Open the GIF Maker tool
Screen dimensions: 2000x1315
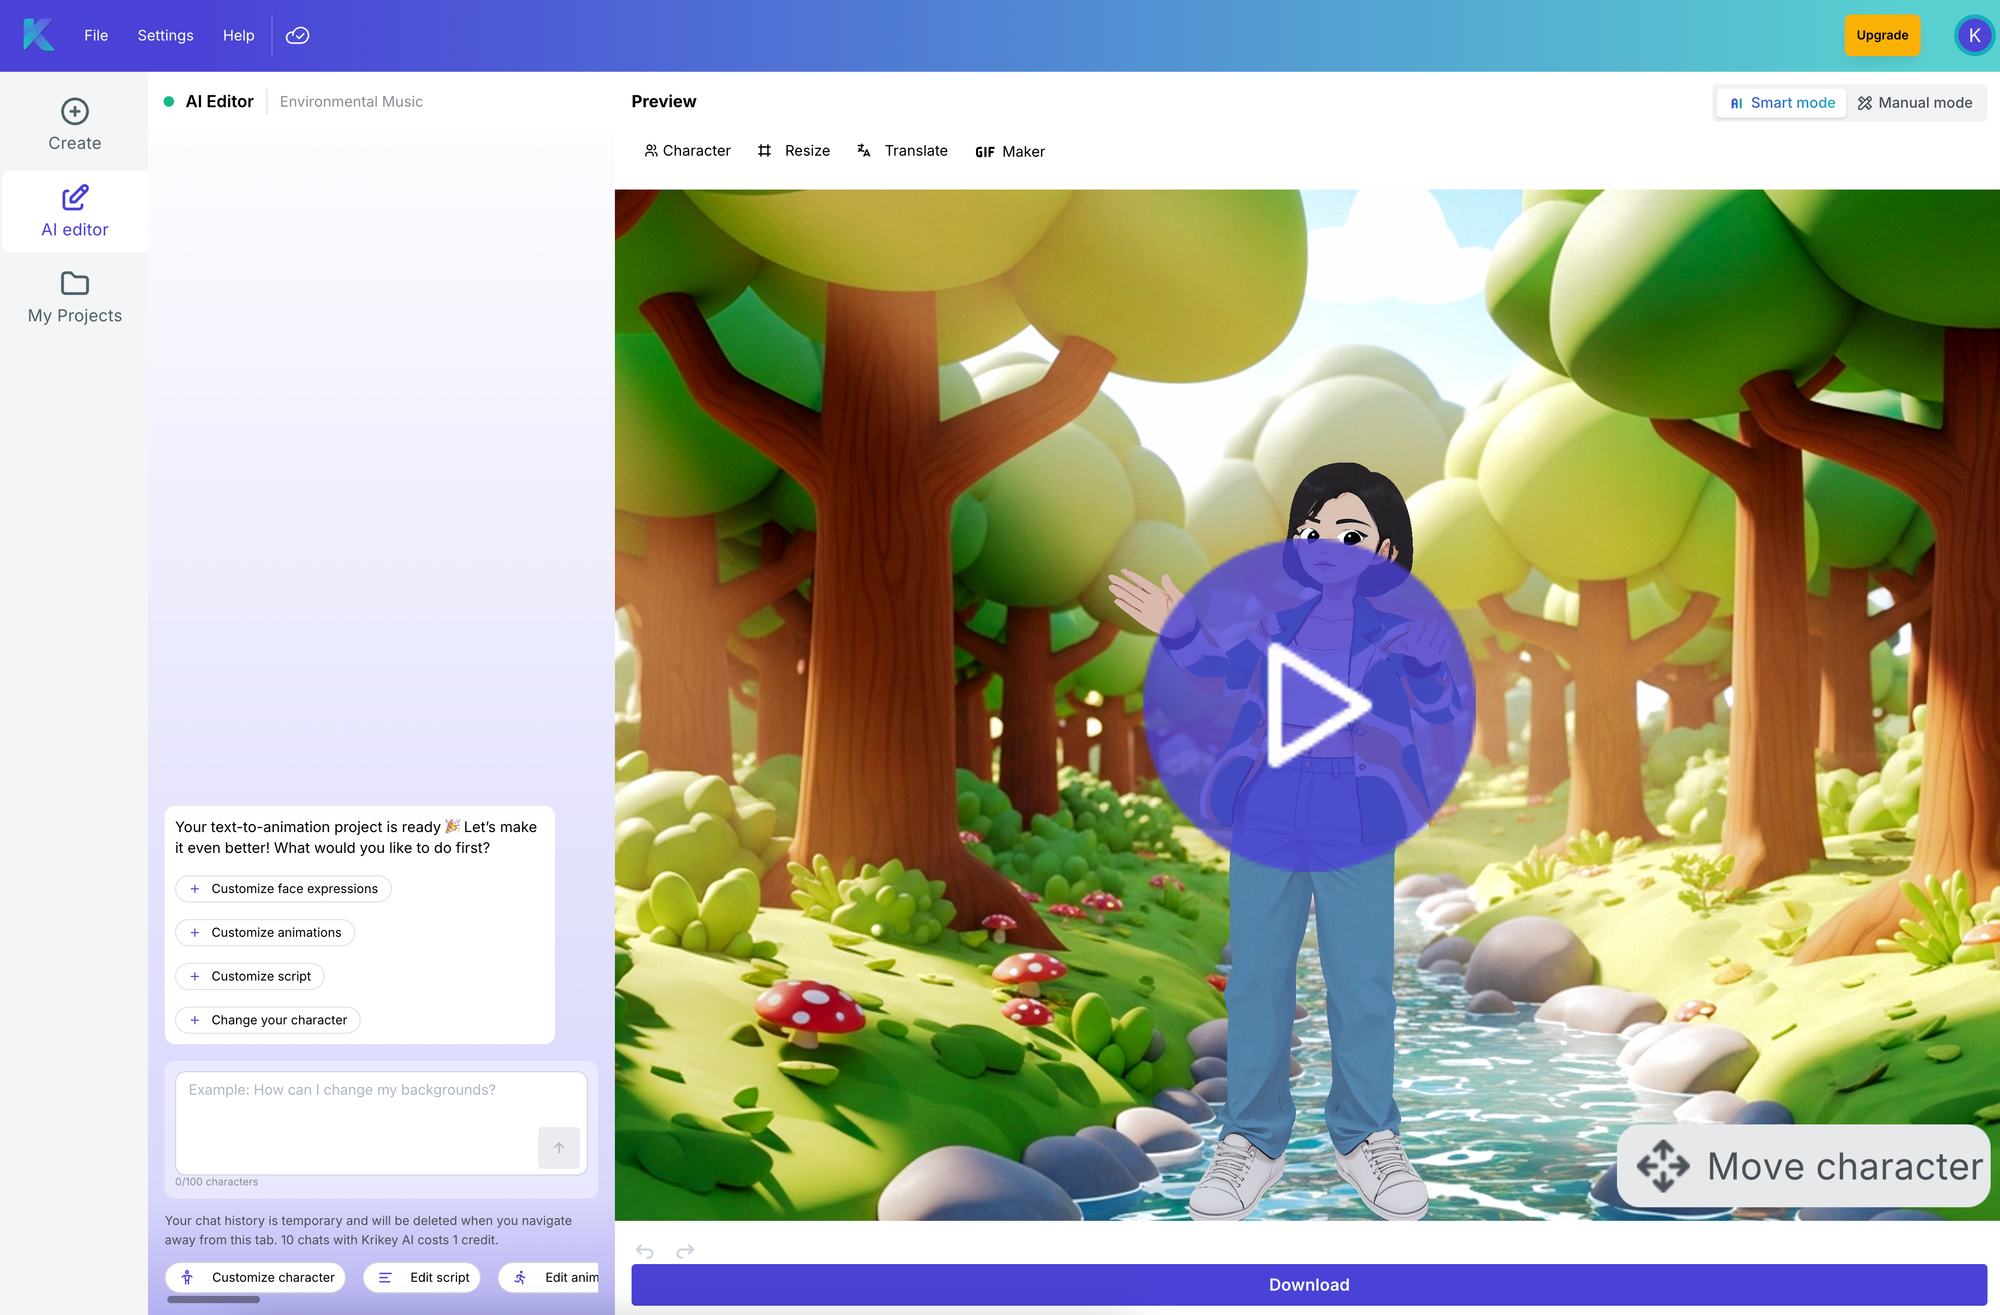[x=1010, y=151]
